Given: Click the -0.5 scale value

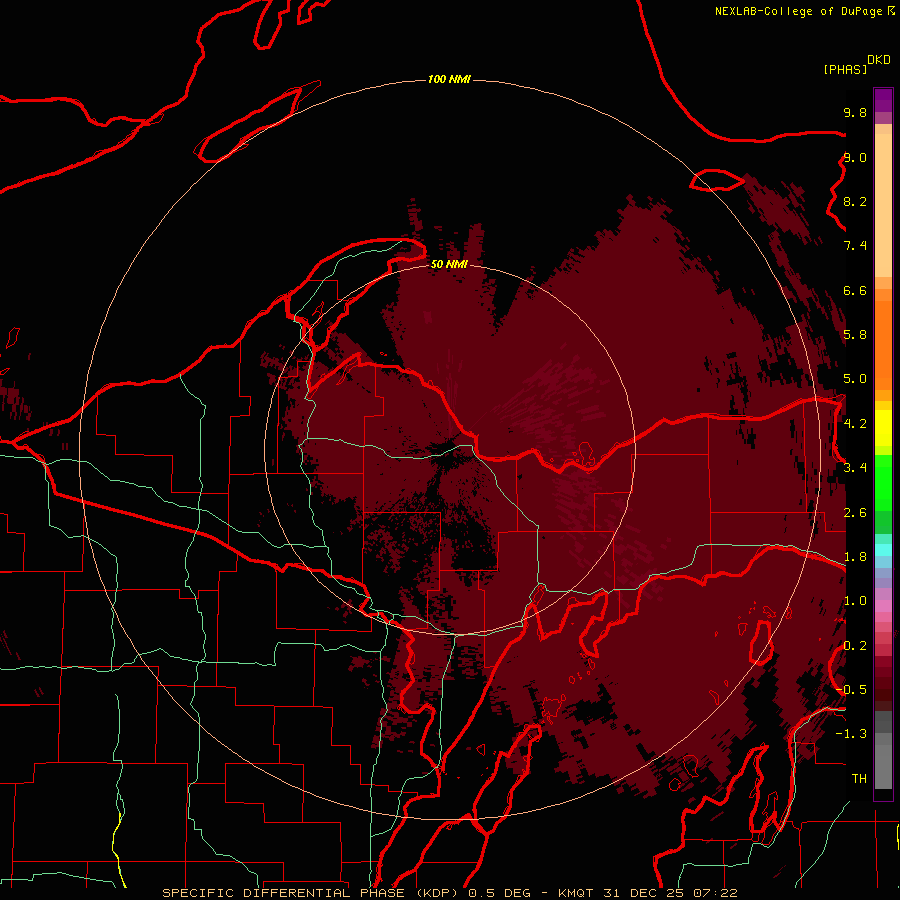Looking at the screenshot, I should click(x=852, y=690).
